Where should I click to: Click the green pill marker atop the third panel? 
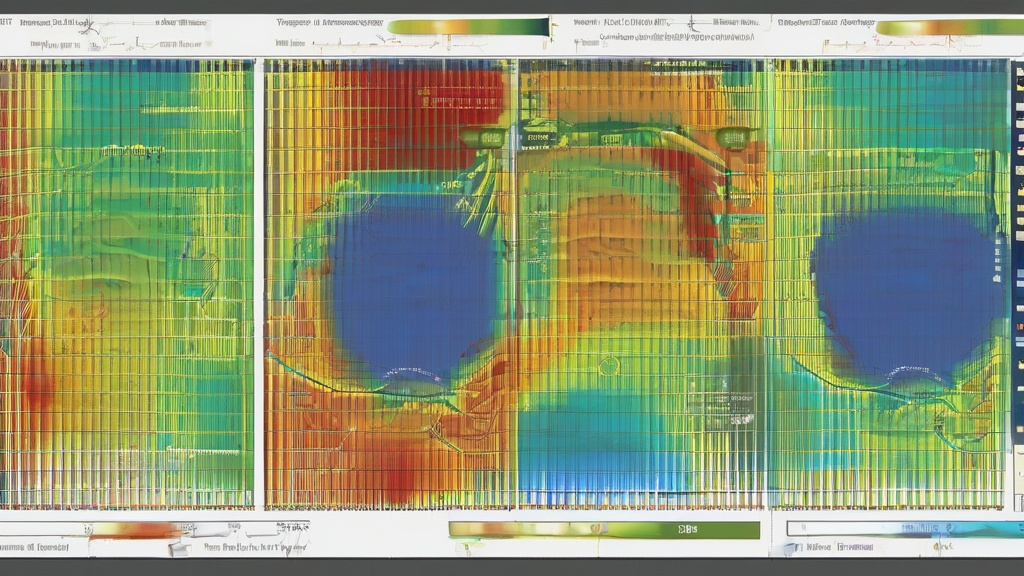click(734, 137)
